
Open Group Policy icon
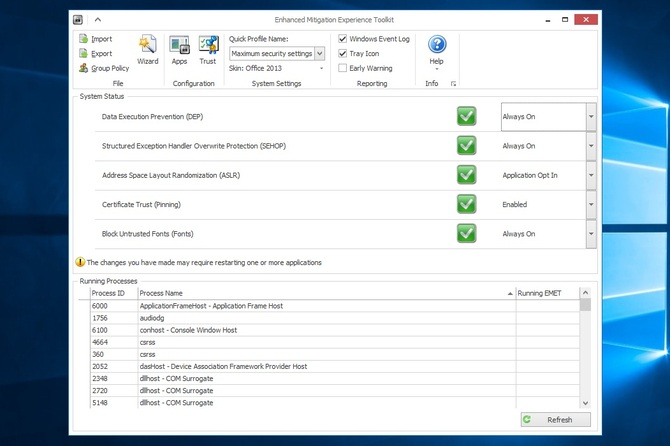tap(83, 68)
